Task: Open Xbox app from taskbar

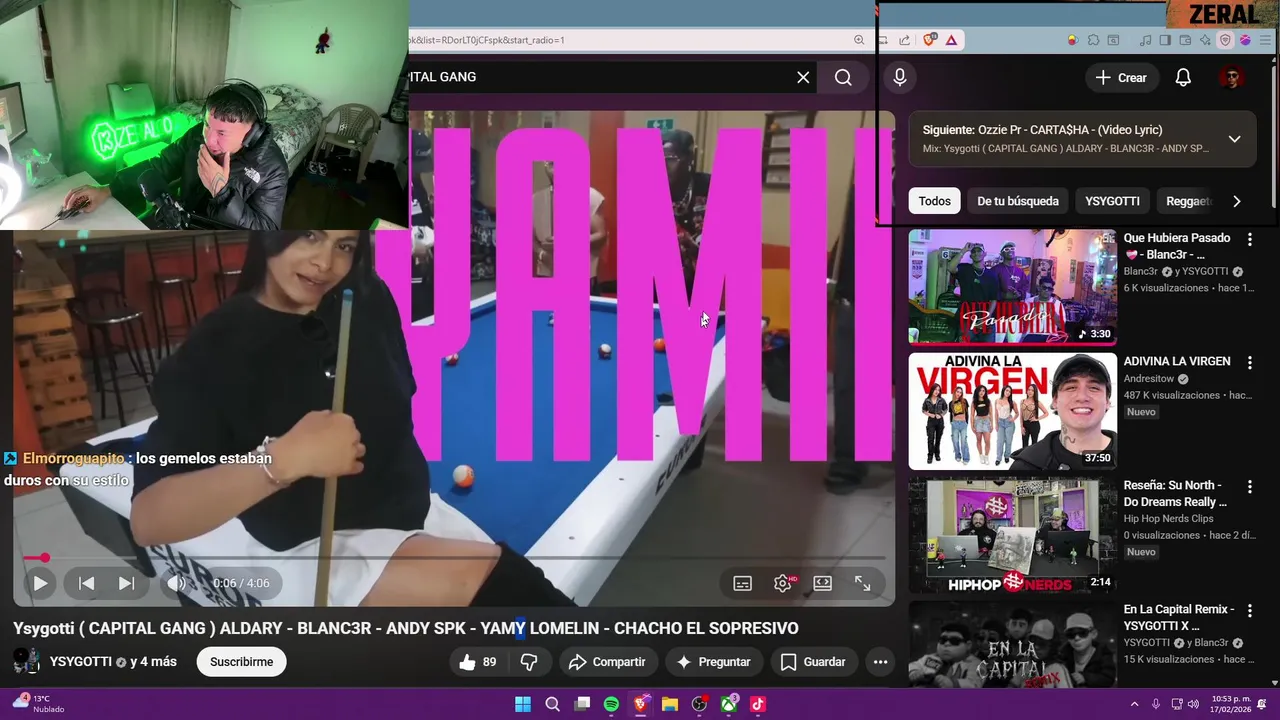Action: pos(729,704)
